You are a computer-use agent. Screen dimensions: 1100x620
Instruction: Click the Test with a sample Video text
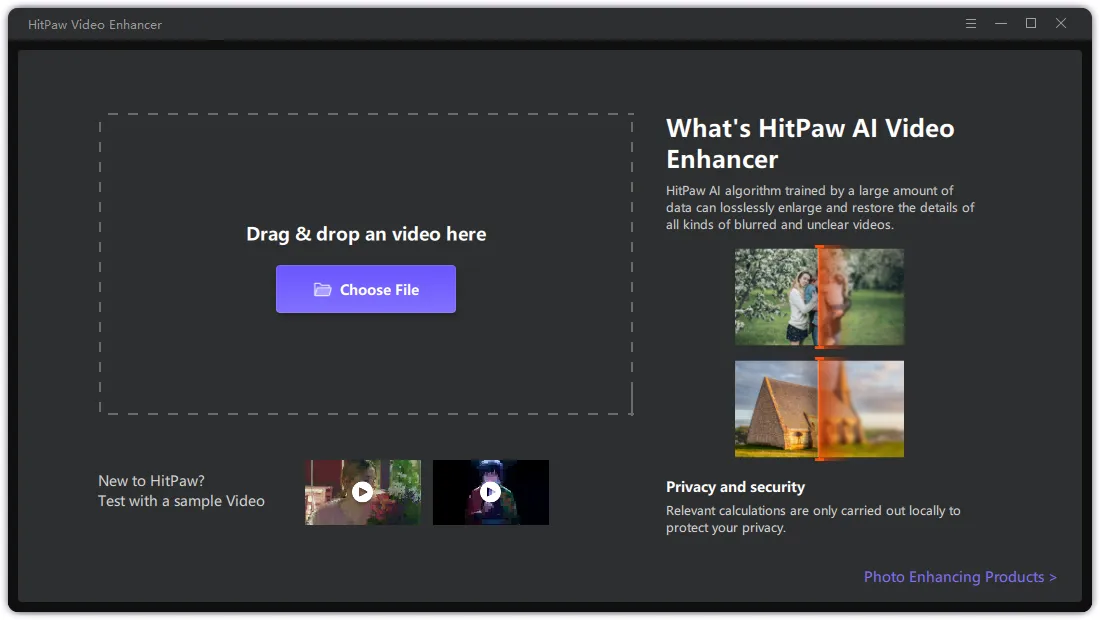pos(181,501)
